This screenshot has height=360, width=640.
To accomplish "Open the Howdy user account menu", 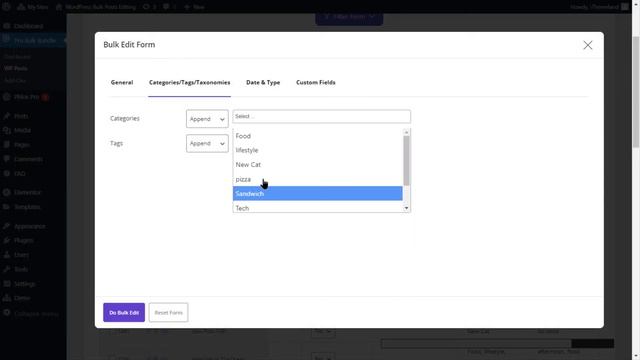I will coord(599,7).
